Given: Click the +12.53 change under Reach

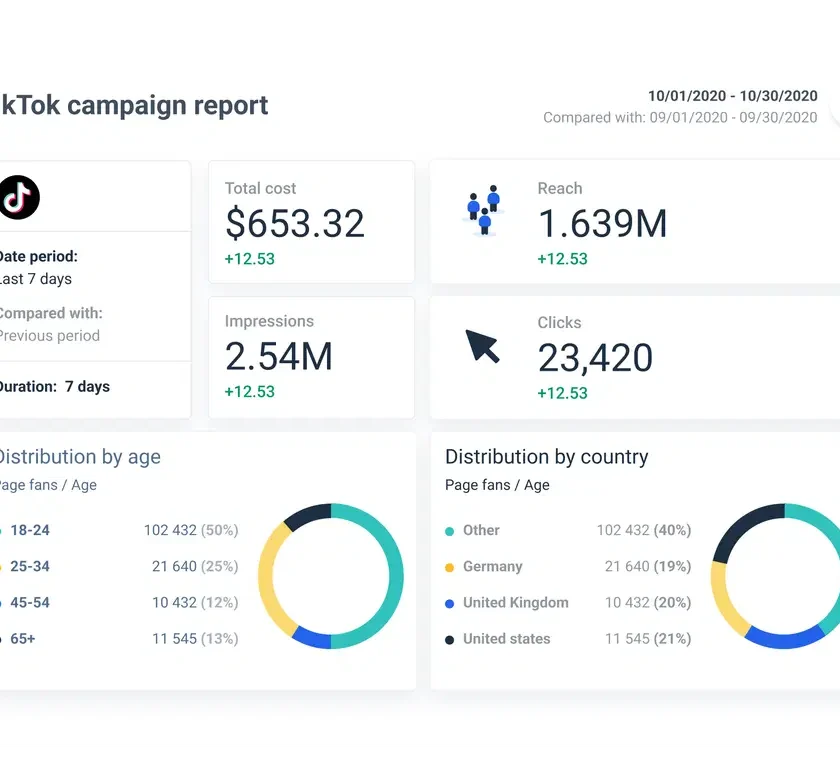Looking at the screenshot, I should pyautogui.click(x=562, y=259).
